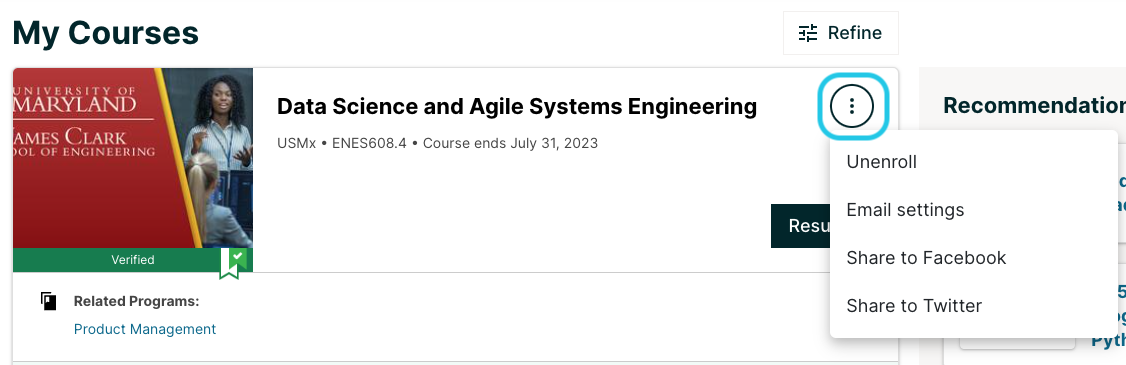
Task: Click the Refine button label
Action: [855, 33]
